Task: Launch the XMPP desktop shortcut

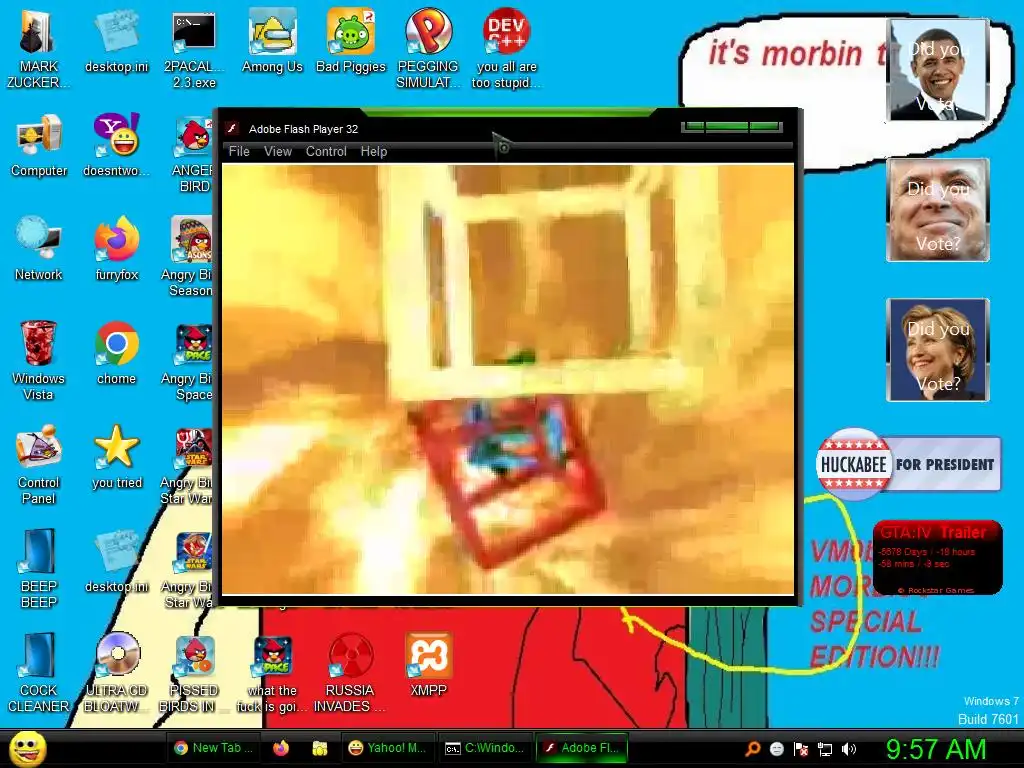Action: [428, 665]
